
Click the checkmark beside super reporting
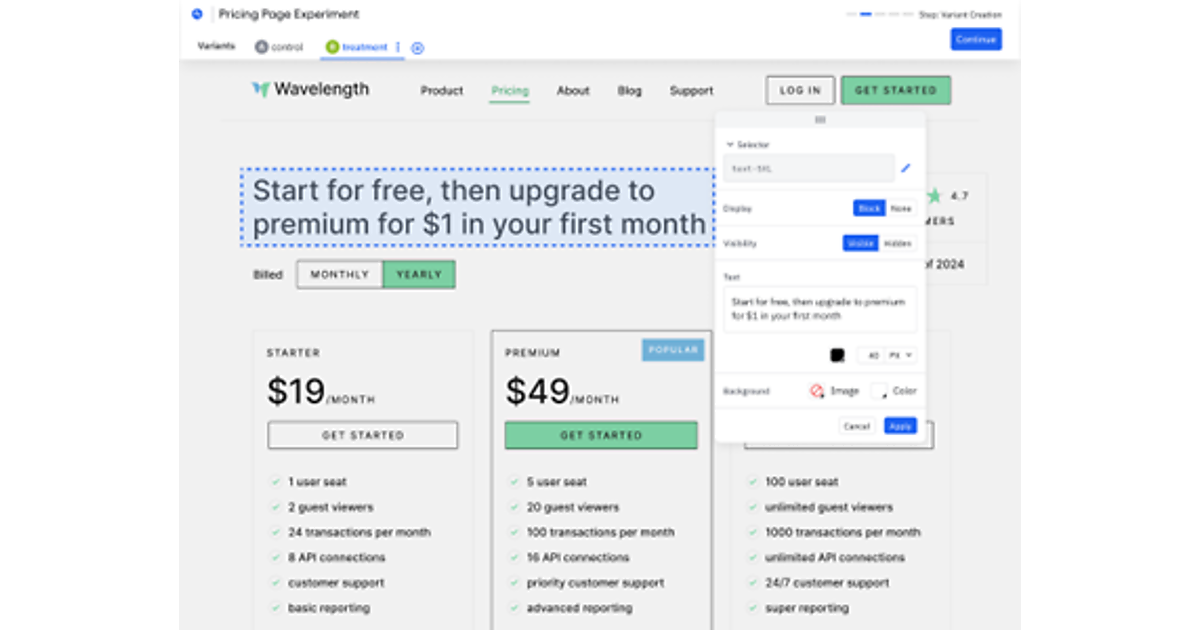[752, 608]
